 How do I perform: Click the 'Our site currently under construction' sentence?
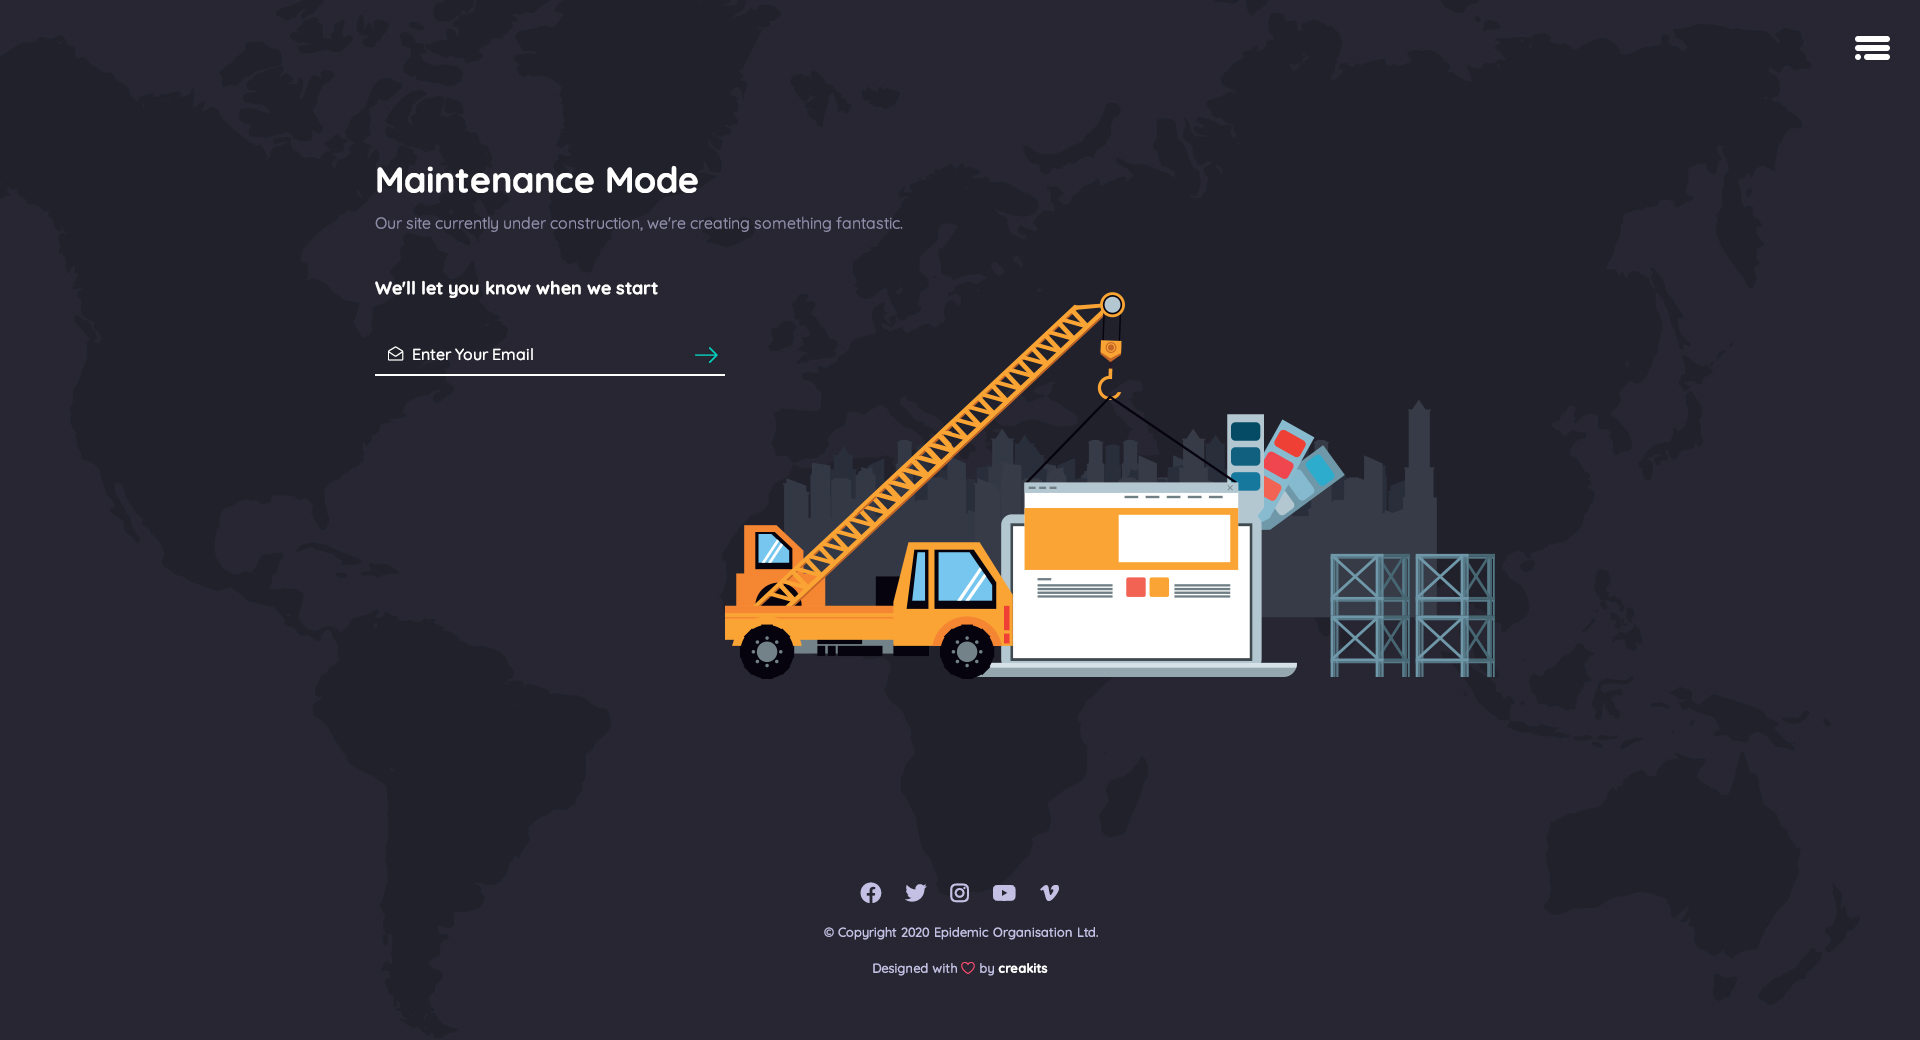click(639, 223)
